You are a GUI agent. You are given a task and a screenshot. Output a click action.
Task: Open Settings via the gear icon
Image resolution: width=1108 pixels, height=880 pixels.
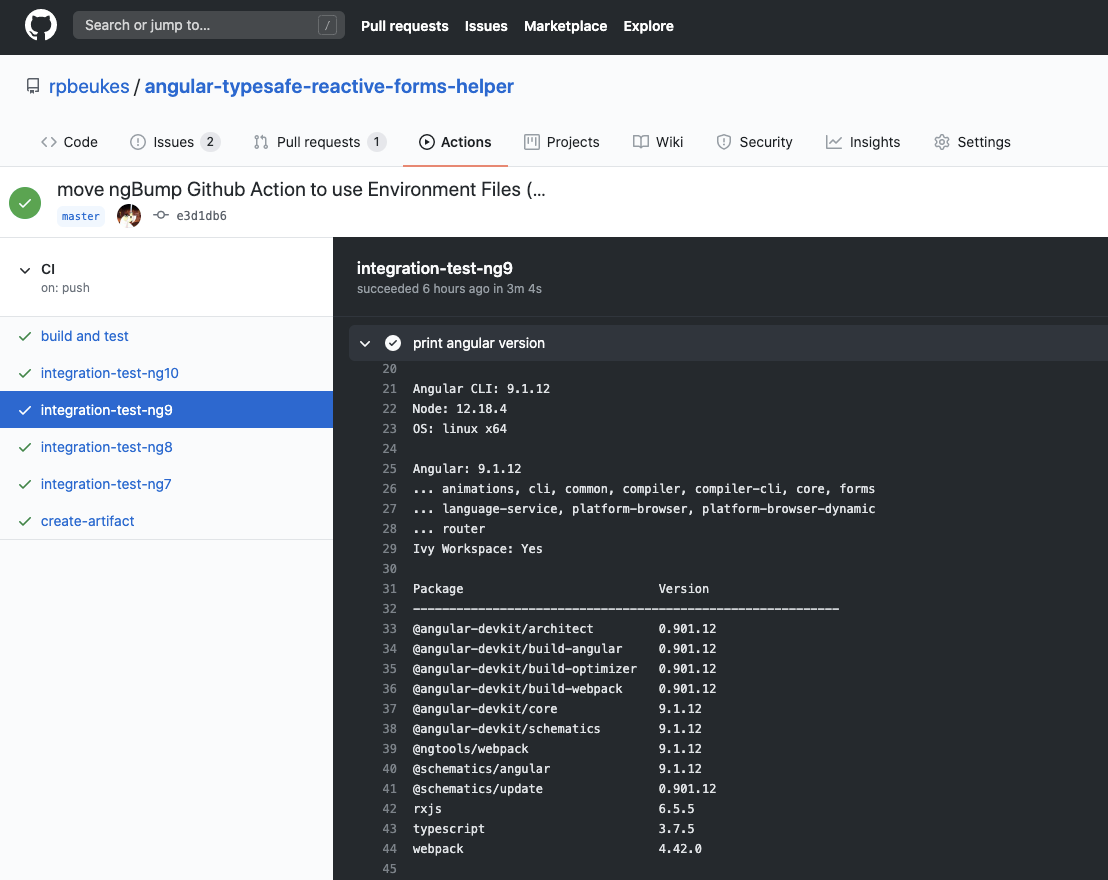[x=941, y=141]
